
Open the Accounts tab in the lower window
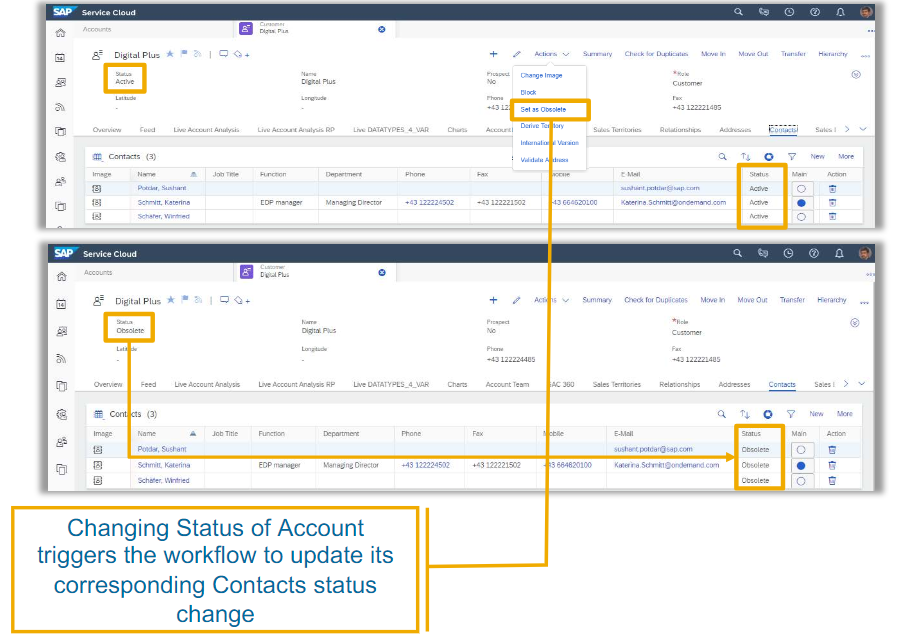[98, 273]
